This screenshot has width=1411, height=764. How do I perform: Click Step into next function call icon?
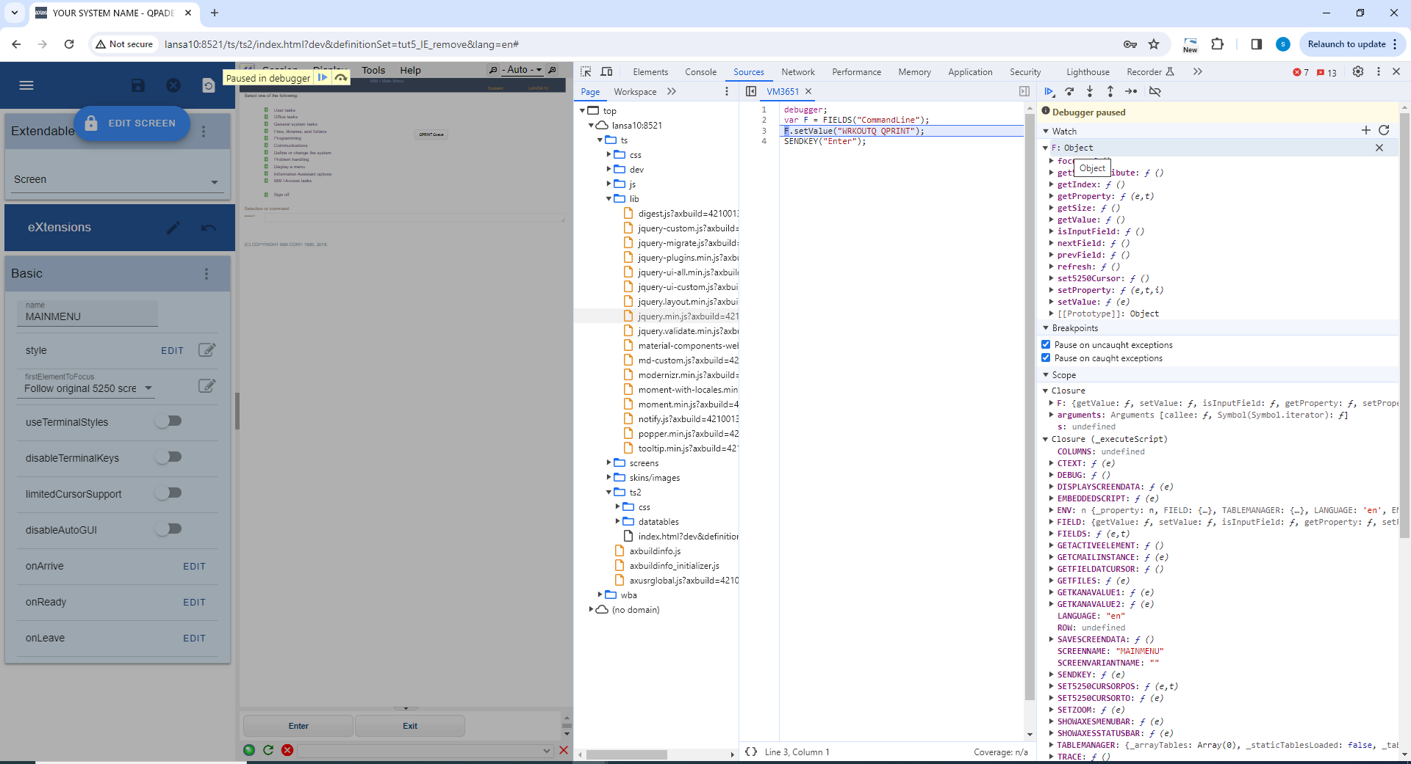coord(1090,92)
